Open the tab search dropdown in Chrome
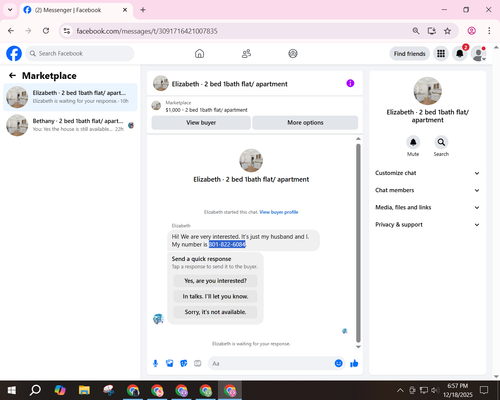 coord(10,10)
